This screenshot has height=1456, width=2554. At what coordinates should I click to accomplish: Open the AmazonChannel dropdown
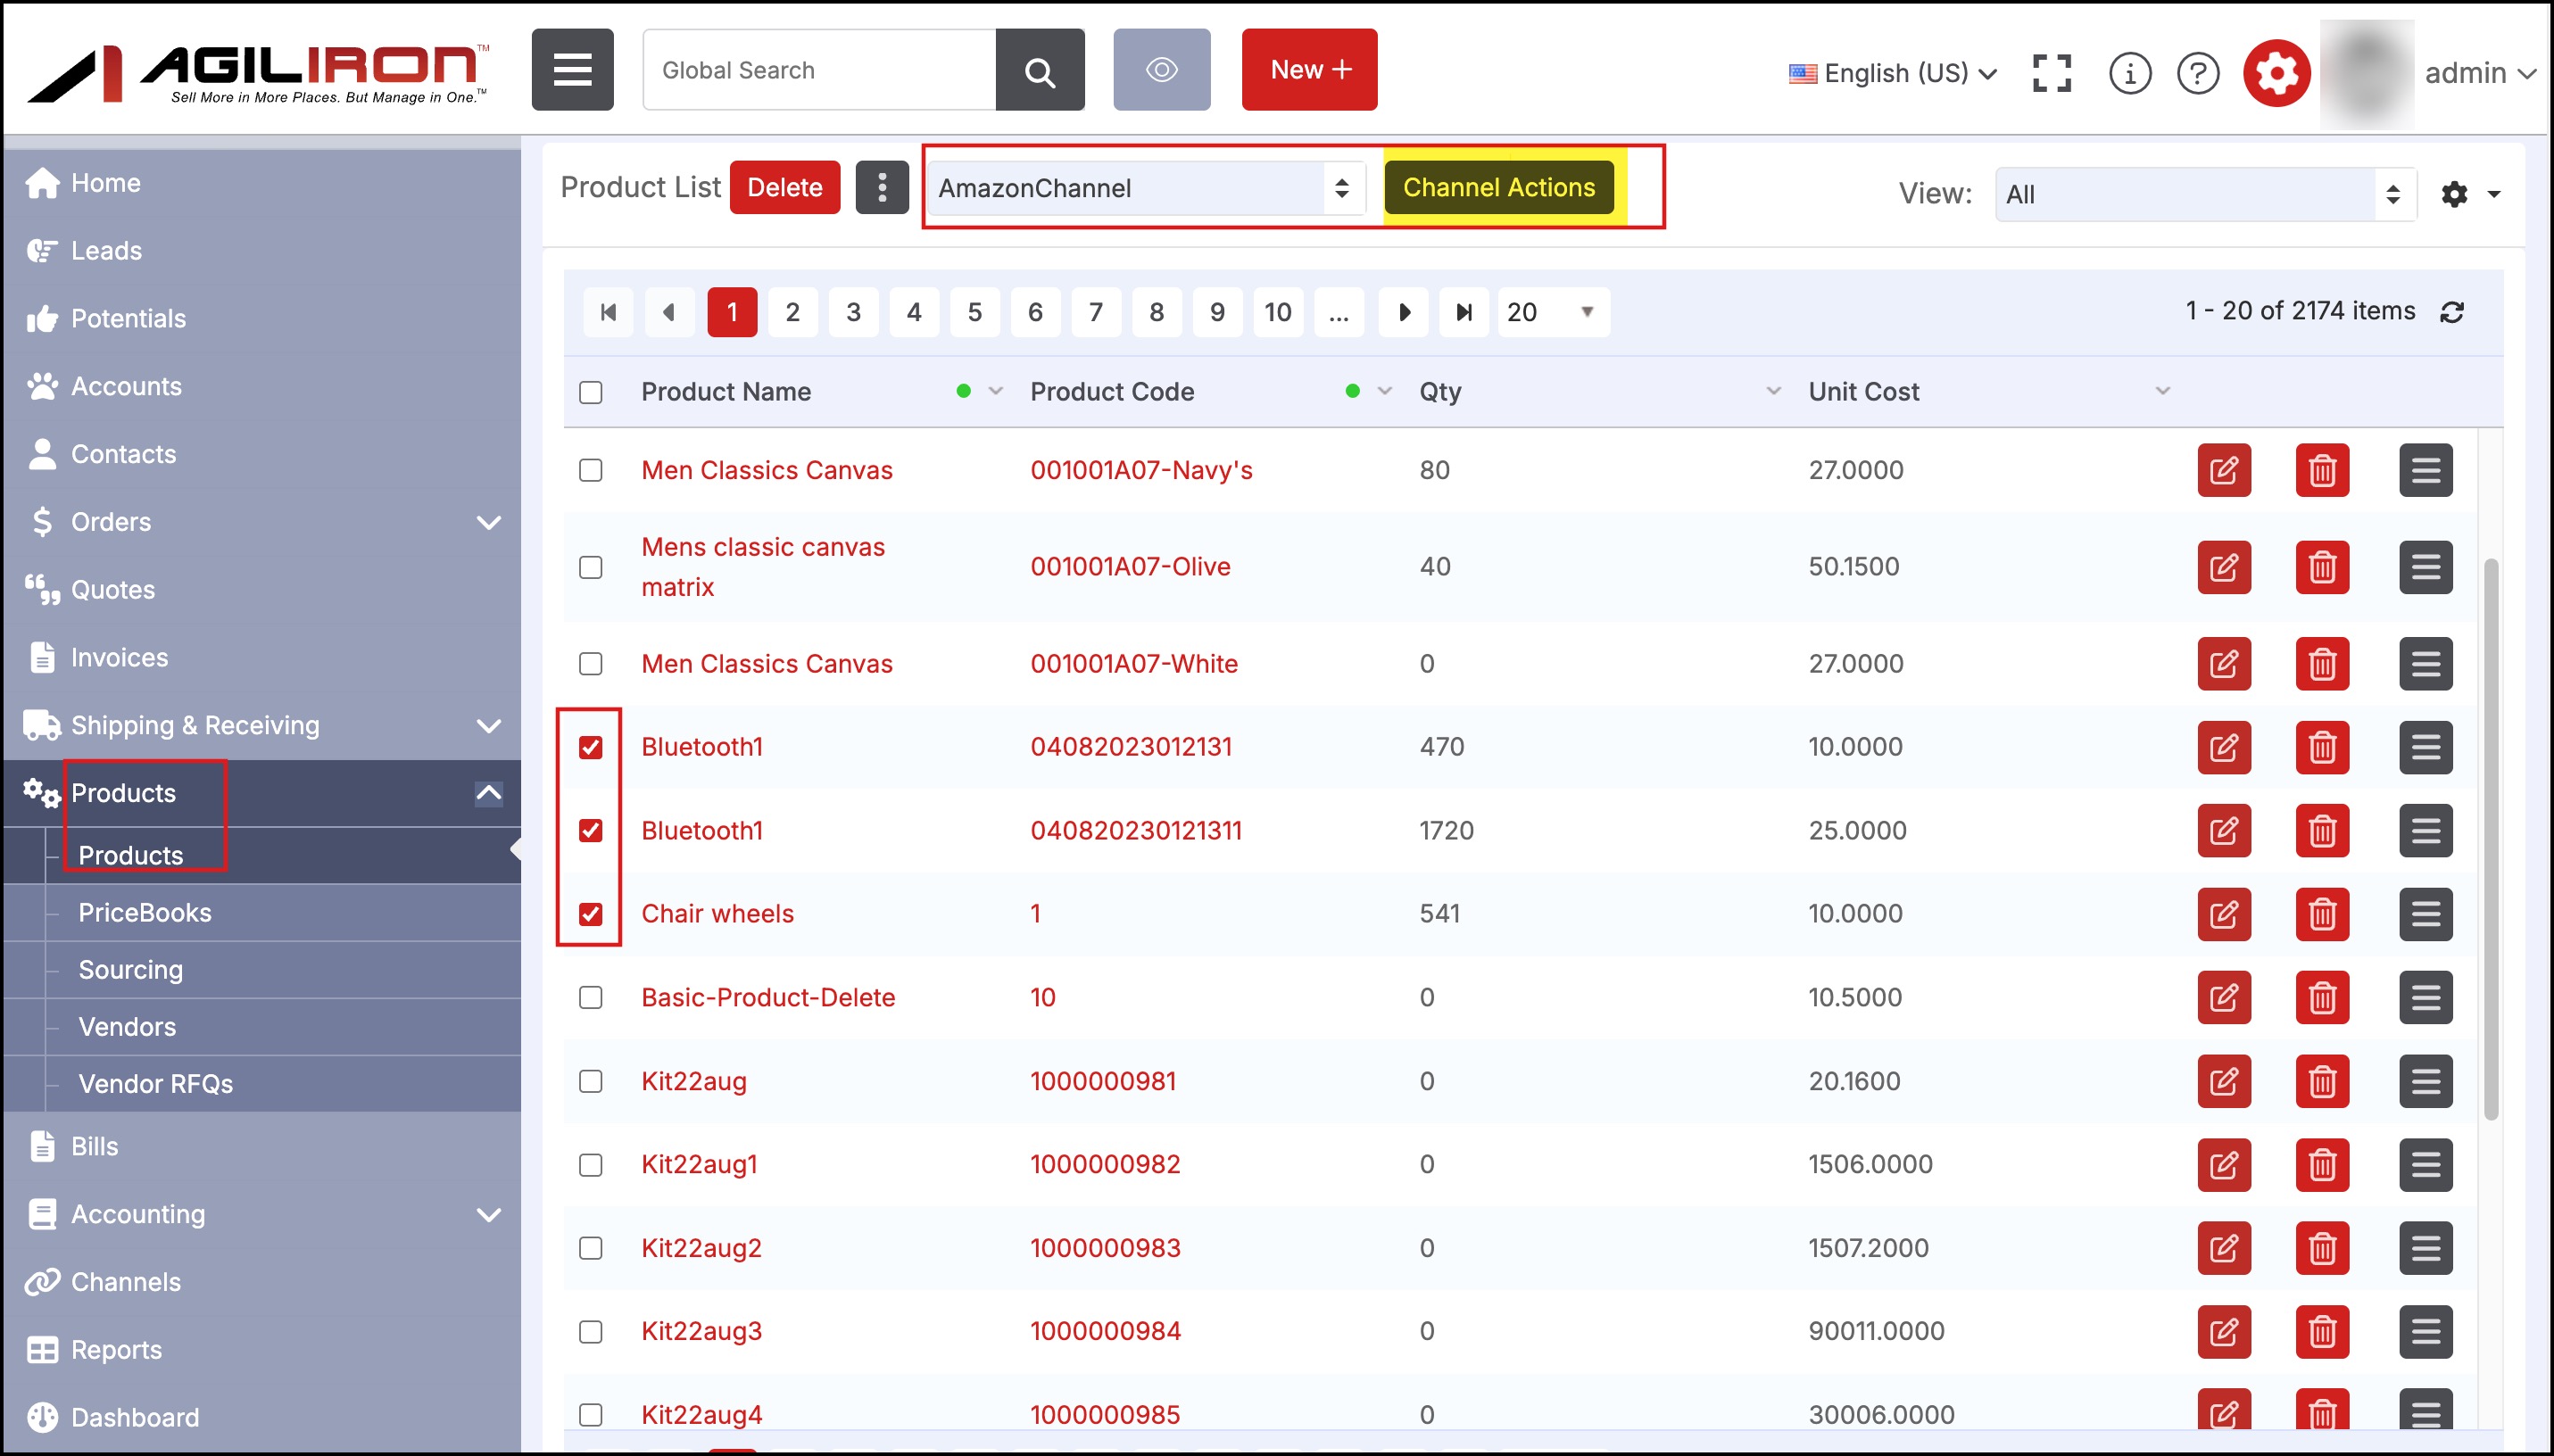[x=1144, y=188]
